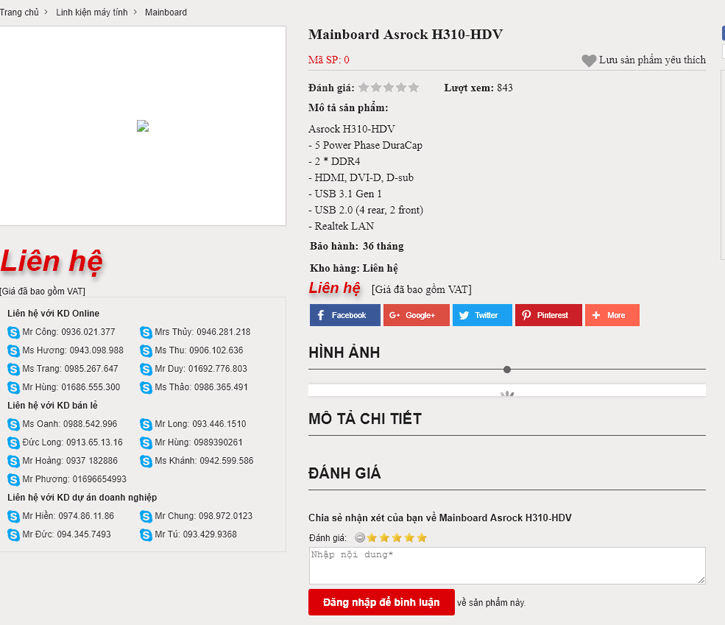The height and width of the screenshot is (625, 725).
Task: Click Skype icon beside Ms Hương
Action: pyautogui.click(x=13, y=350)
